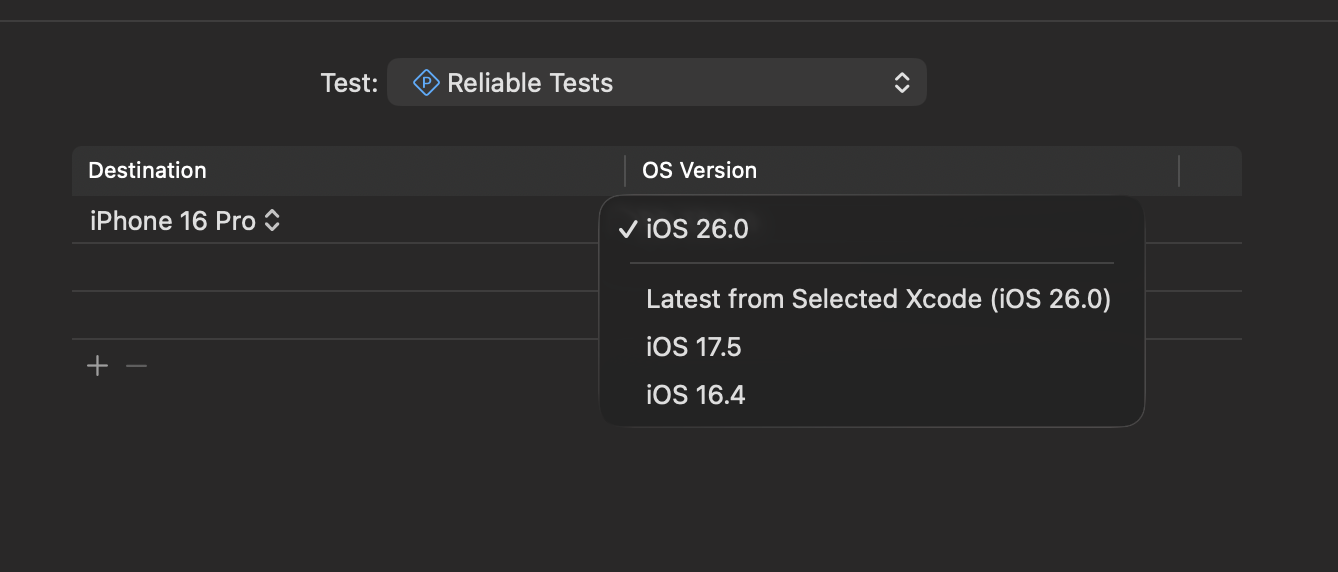Viewport: 1338px width, 572px height.
Task: Click the Destination column header
Action: [x=147, y=171]
